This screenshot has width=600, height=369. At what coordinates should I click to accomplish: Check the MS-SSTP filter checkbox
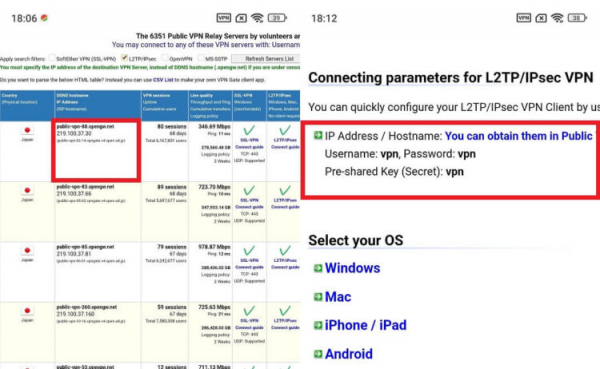[x=201, y=58]
